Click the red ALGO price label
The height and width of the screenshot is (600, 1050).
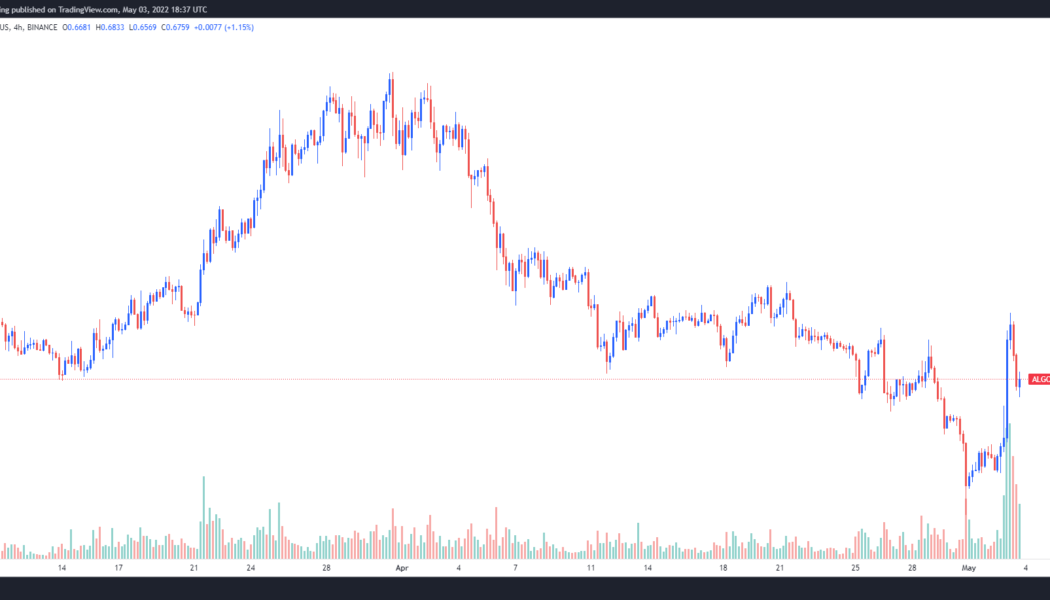click(1039, 380)
